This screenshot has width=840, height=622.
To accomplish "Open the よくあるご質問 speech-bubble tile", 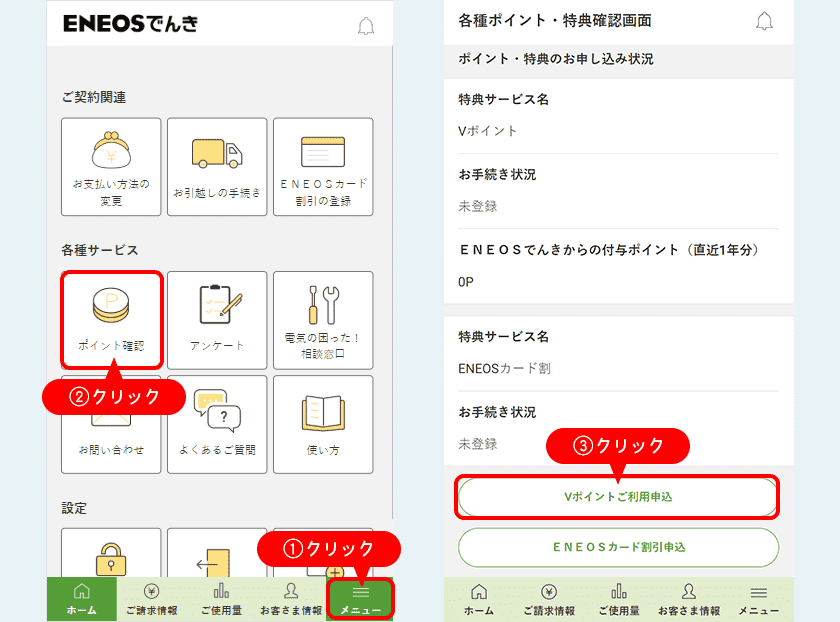I will [x=217, y=424].
